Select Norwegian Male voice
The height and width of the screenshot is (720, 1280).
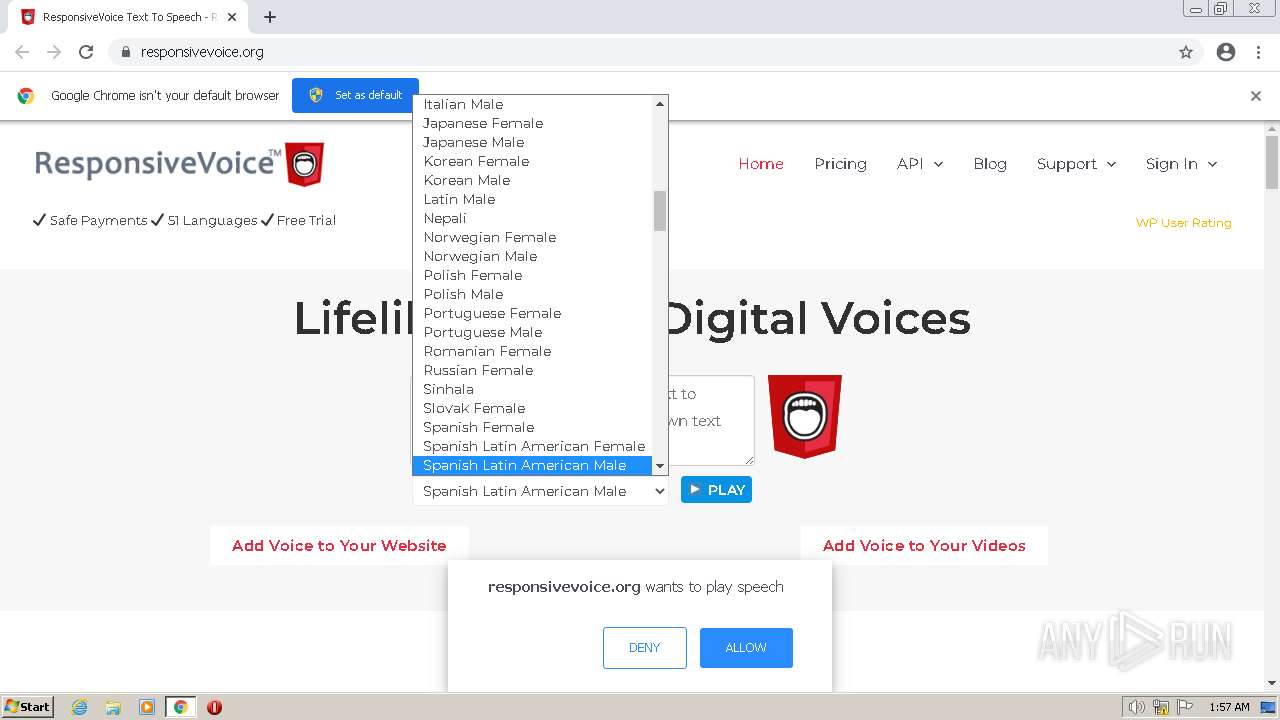pos(533,256)
